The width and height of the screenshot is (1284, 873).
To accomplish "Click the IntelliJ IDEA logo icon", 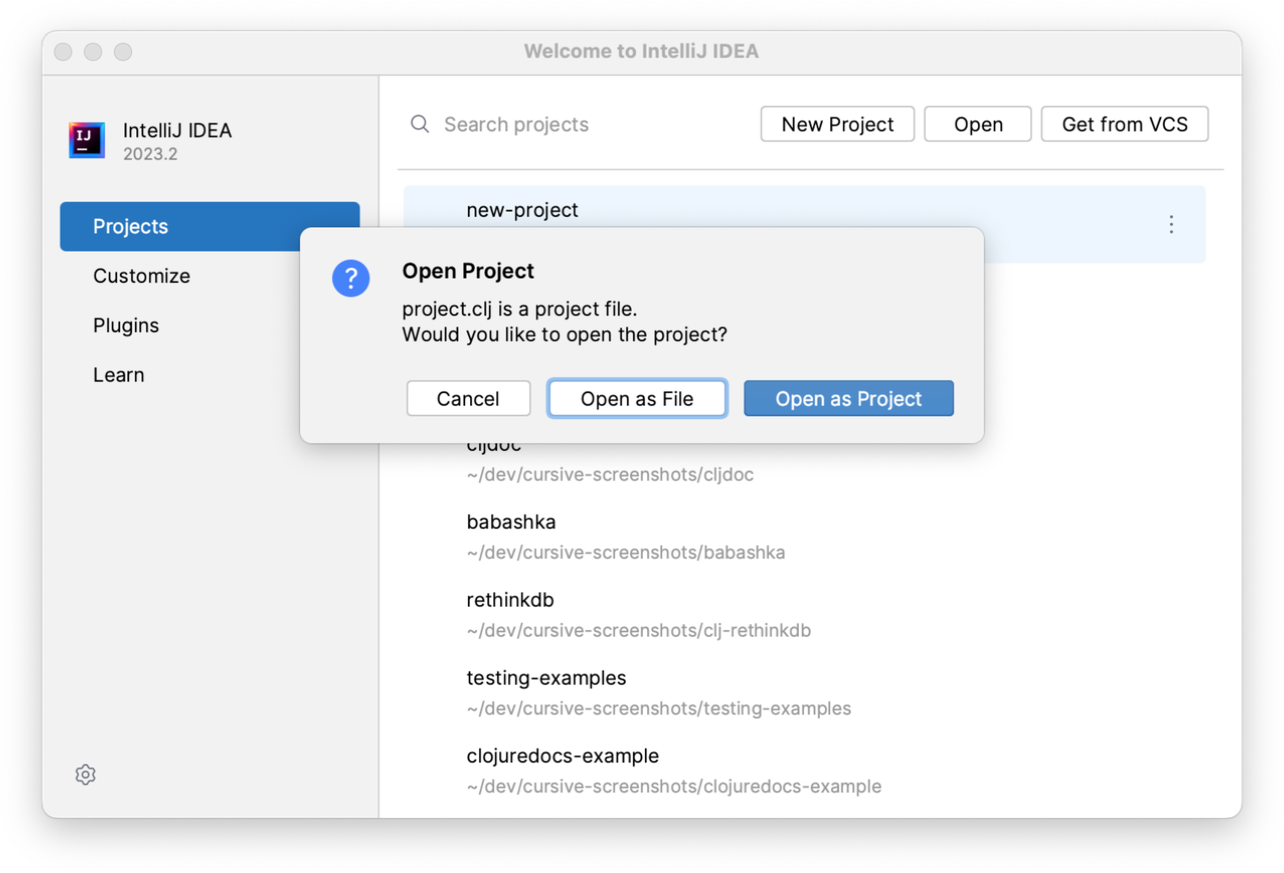I will click(x=87, y=140).
